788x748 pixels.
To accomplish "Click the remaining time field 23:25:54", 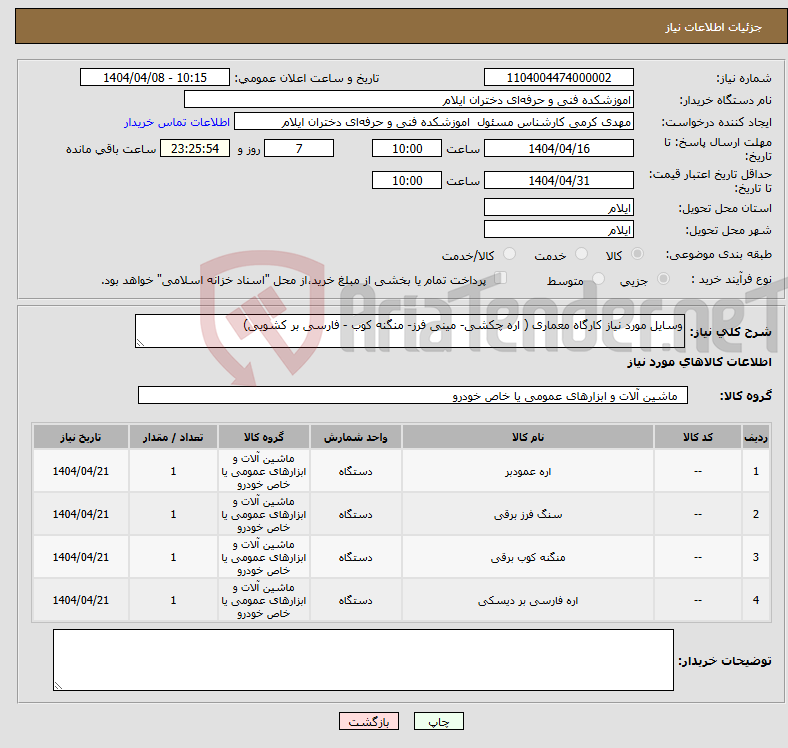I will [195, 148].
